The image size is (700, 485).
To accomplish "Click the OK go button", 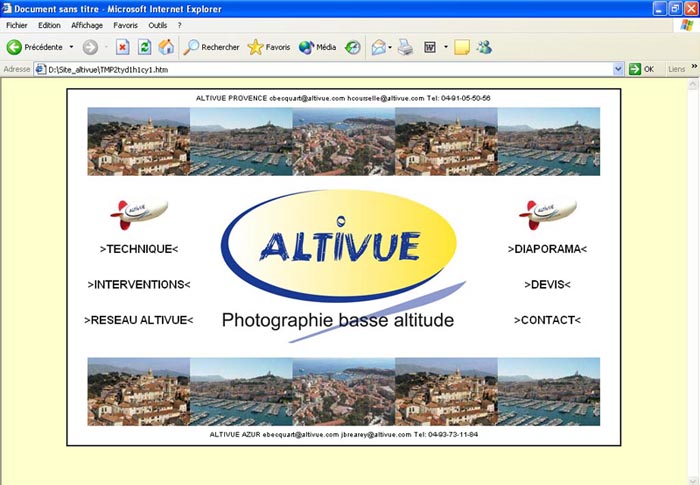I will click(642, 69).
